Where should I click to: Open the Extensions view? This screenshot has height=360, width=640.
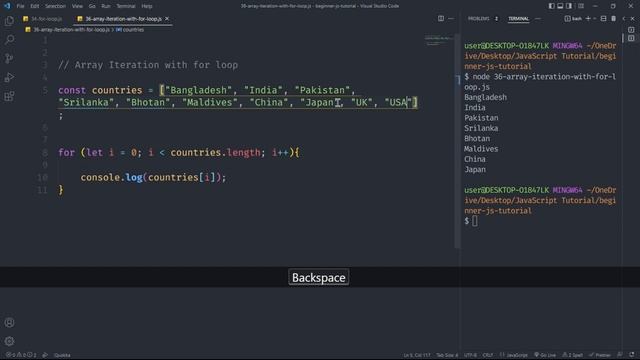(9, 96)
